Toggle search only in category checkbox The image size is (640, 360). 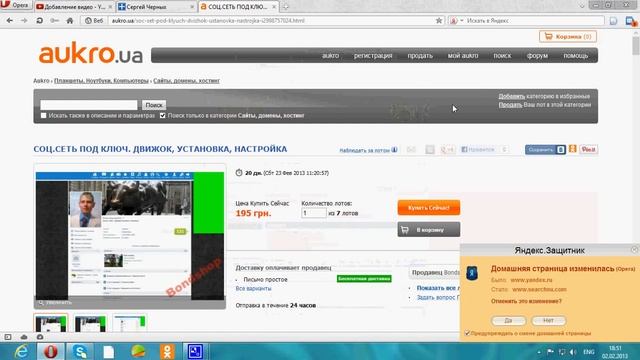point(162,116)
